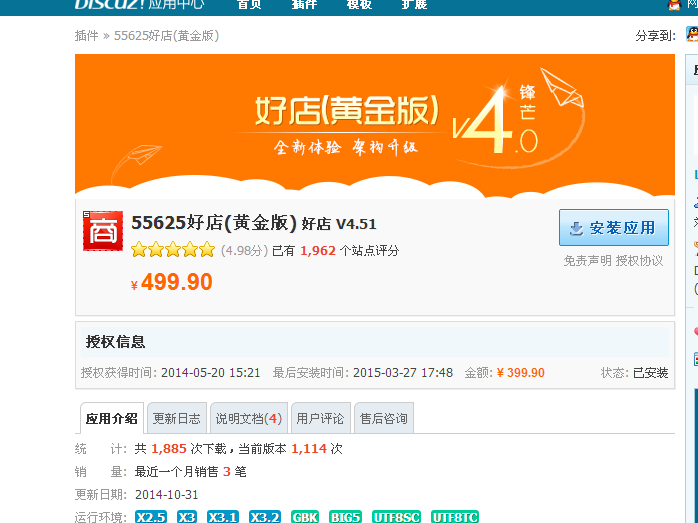Click the X3.2 version badge
Screen dimensions: 698x523
click(x=265, y=517)
